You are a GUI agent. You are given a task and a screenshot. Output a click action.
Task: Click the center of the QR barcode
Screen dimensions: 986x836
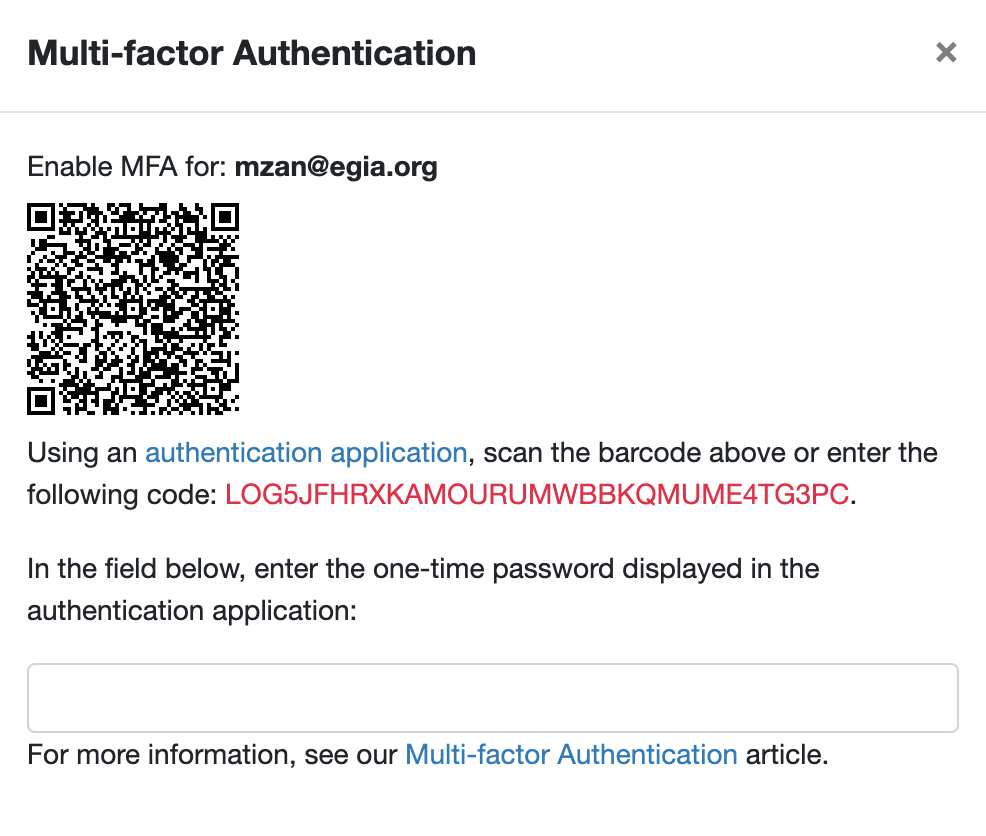pos(133,309)
